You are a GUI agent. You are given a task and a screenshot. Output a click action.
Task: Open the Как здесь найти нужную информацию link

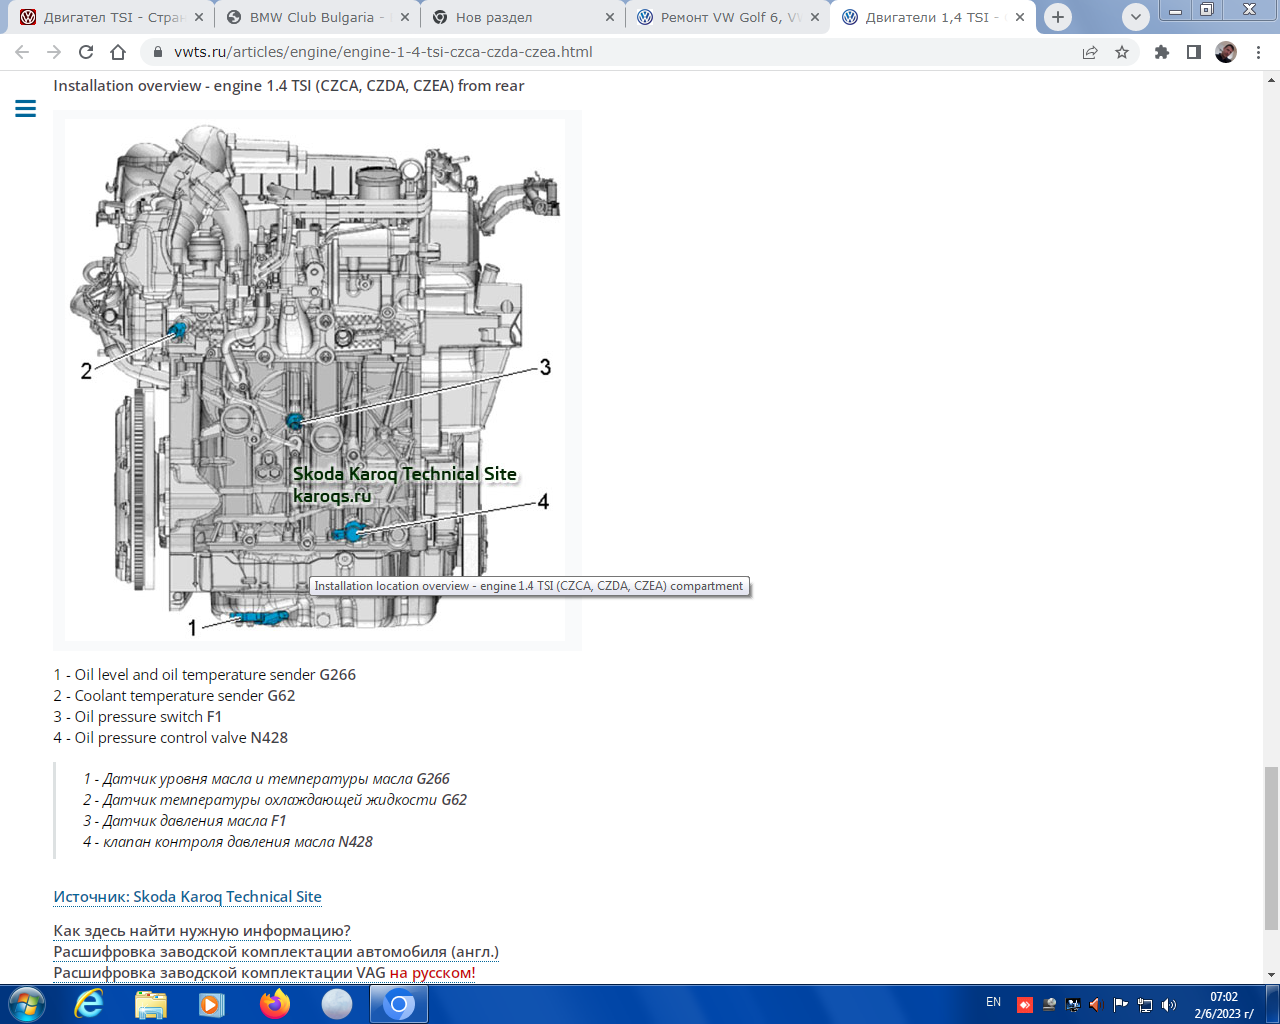[201, 931]
